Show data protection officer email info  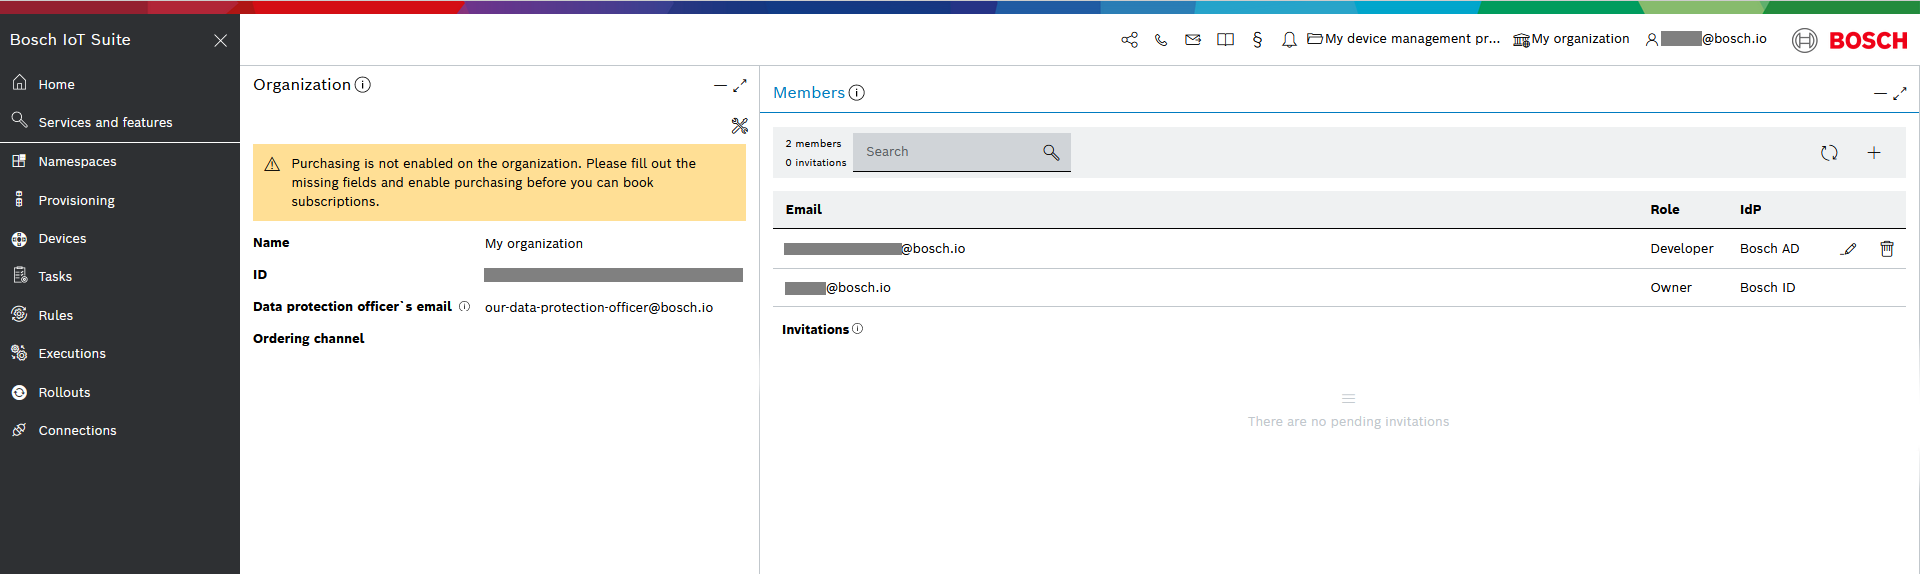pos(464,307)
